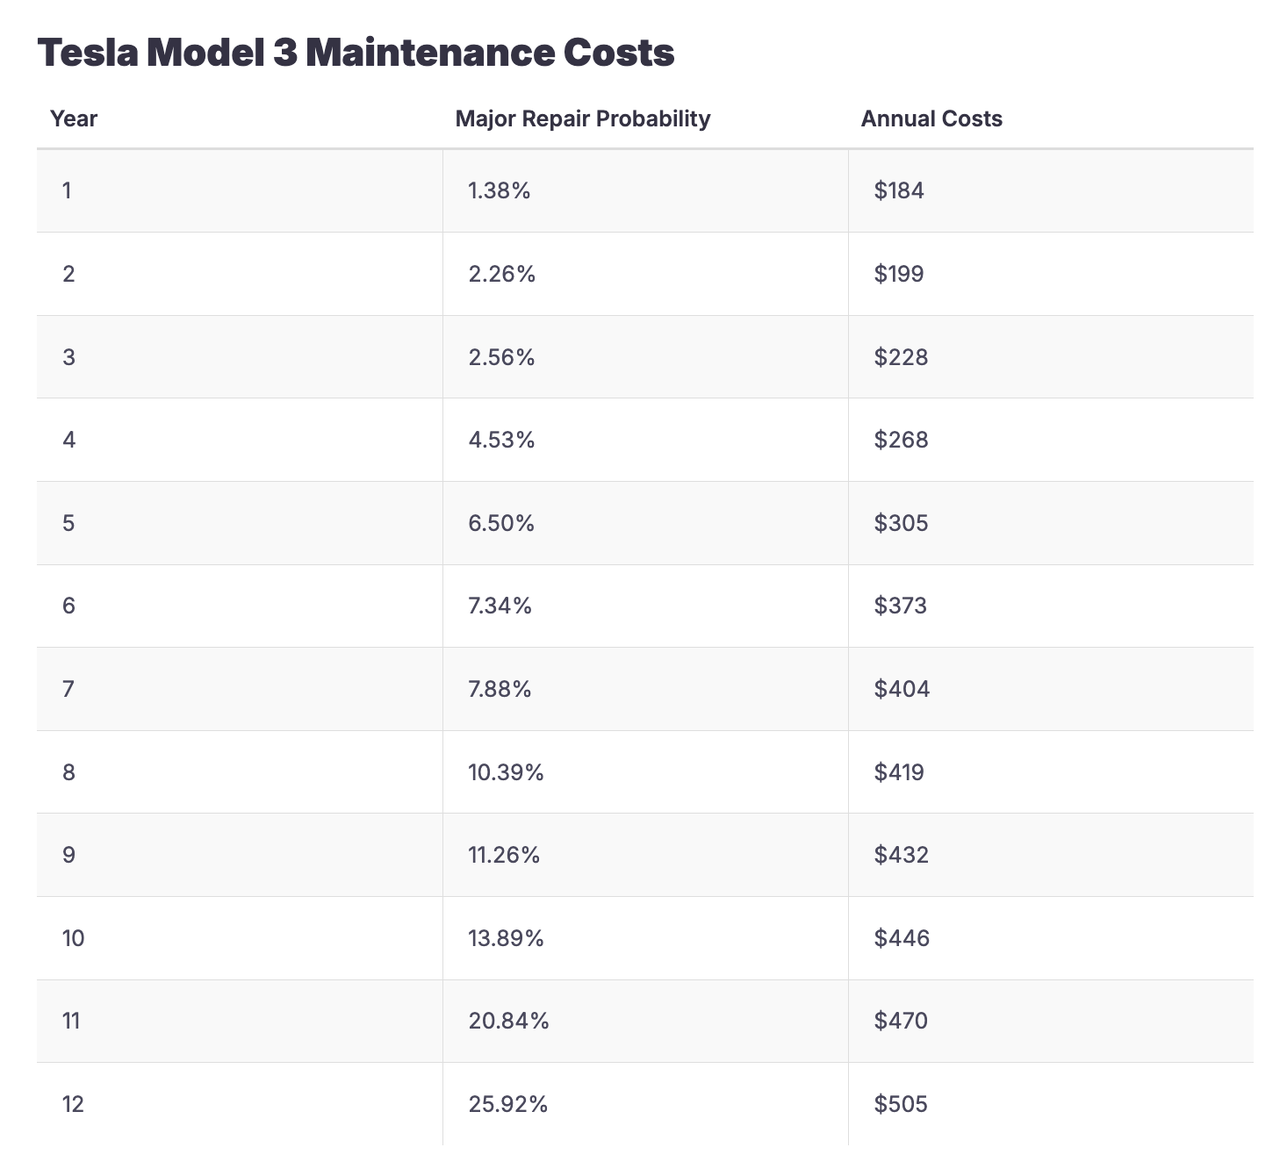Viewport: 1280px width, 1169px height.
Task: Click the 2.26% probability value
Action: (x=502, y=274)
